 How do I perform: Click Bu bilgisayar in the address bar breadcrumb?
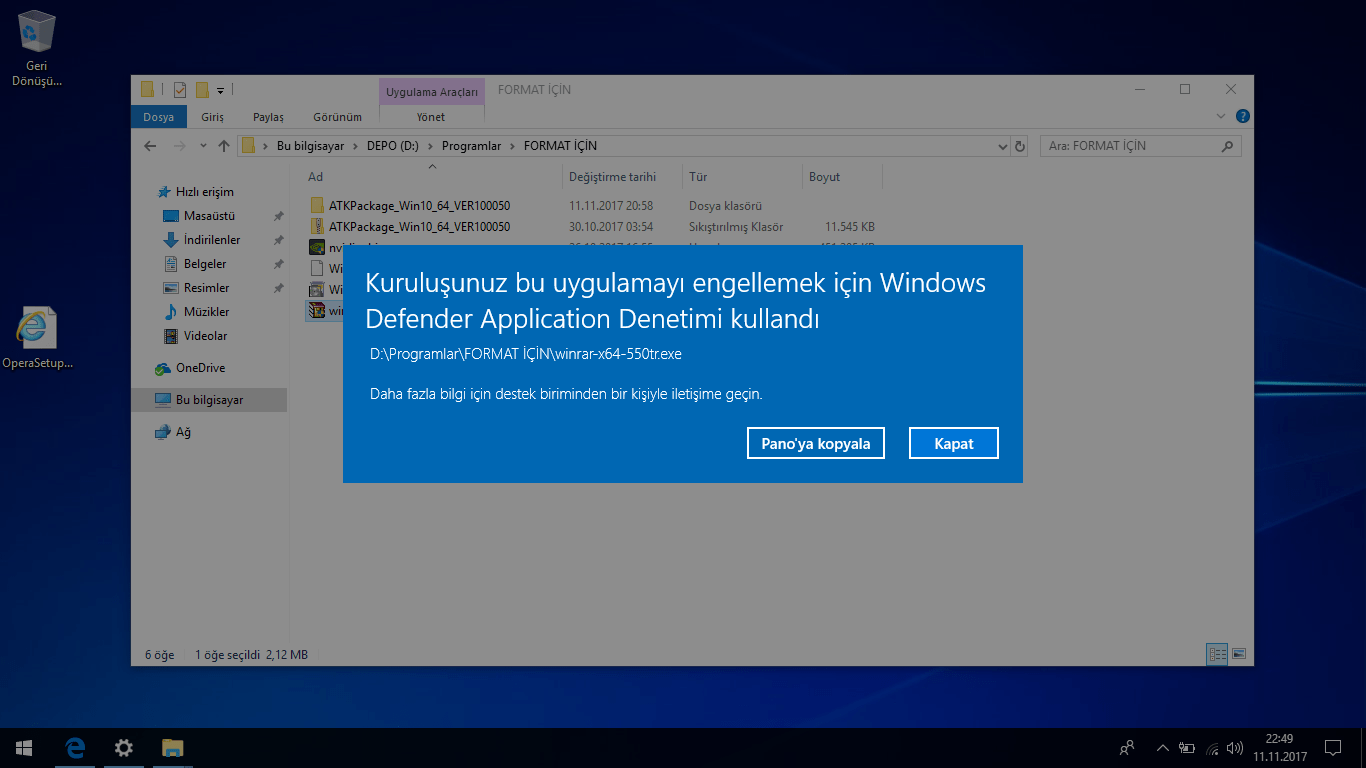[310, 146]
